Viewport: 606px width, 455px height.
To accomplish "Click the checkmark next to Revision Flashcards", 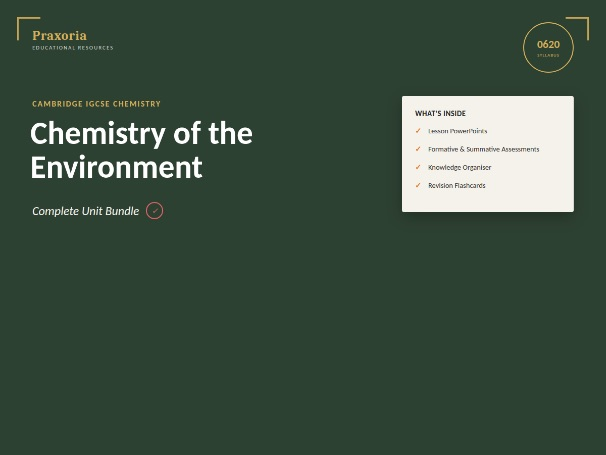I will tap(418, 185).
